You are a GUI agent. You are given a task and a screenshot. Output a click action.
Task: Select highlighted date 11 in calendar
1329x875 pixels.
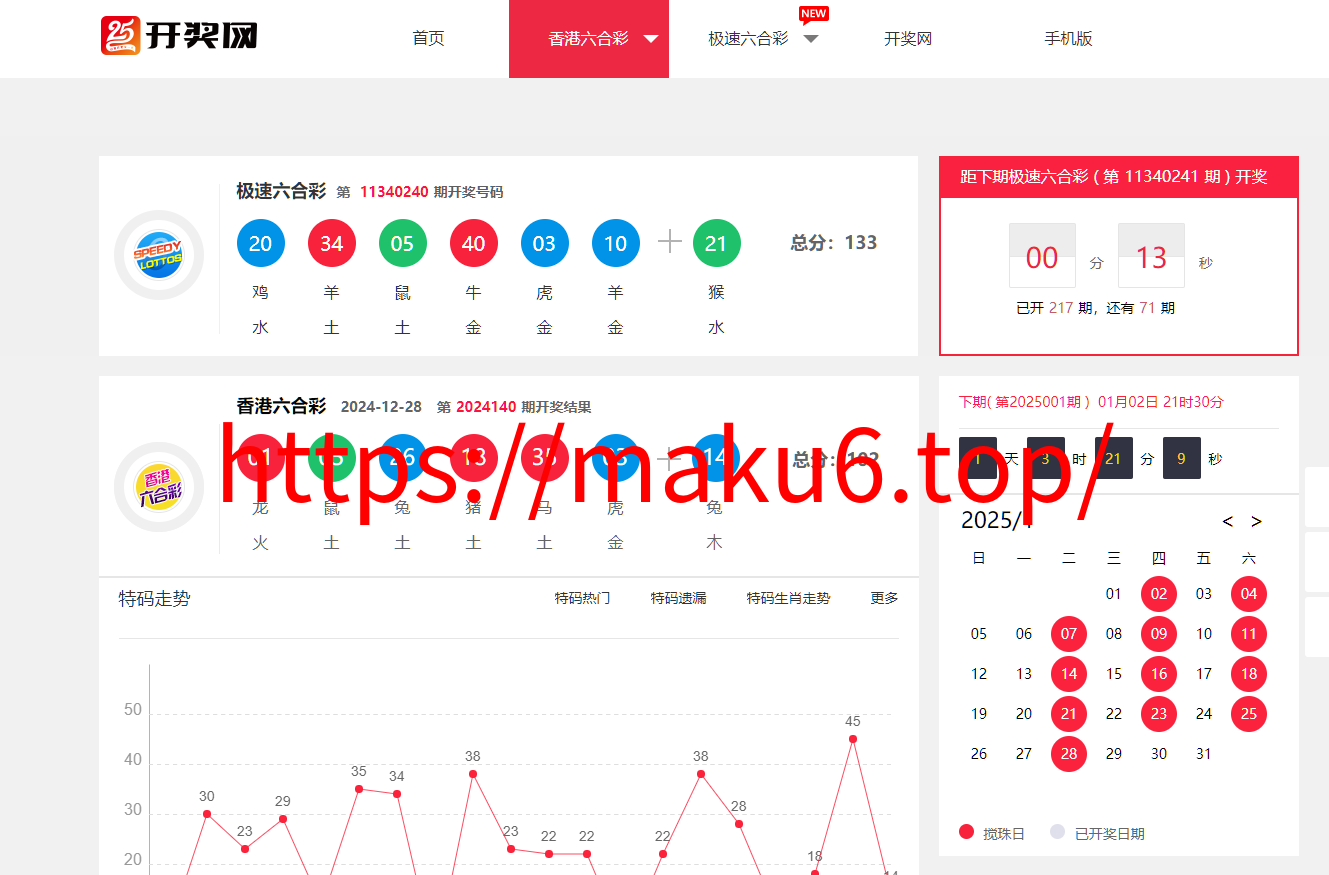(1249, 634)
